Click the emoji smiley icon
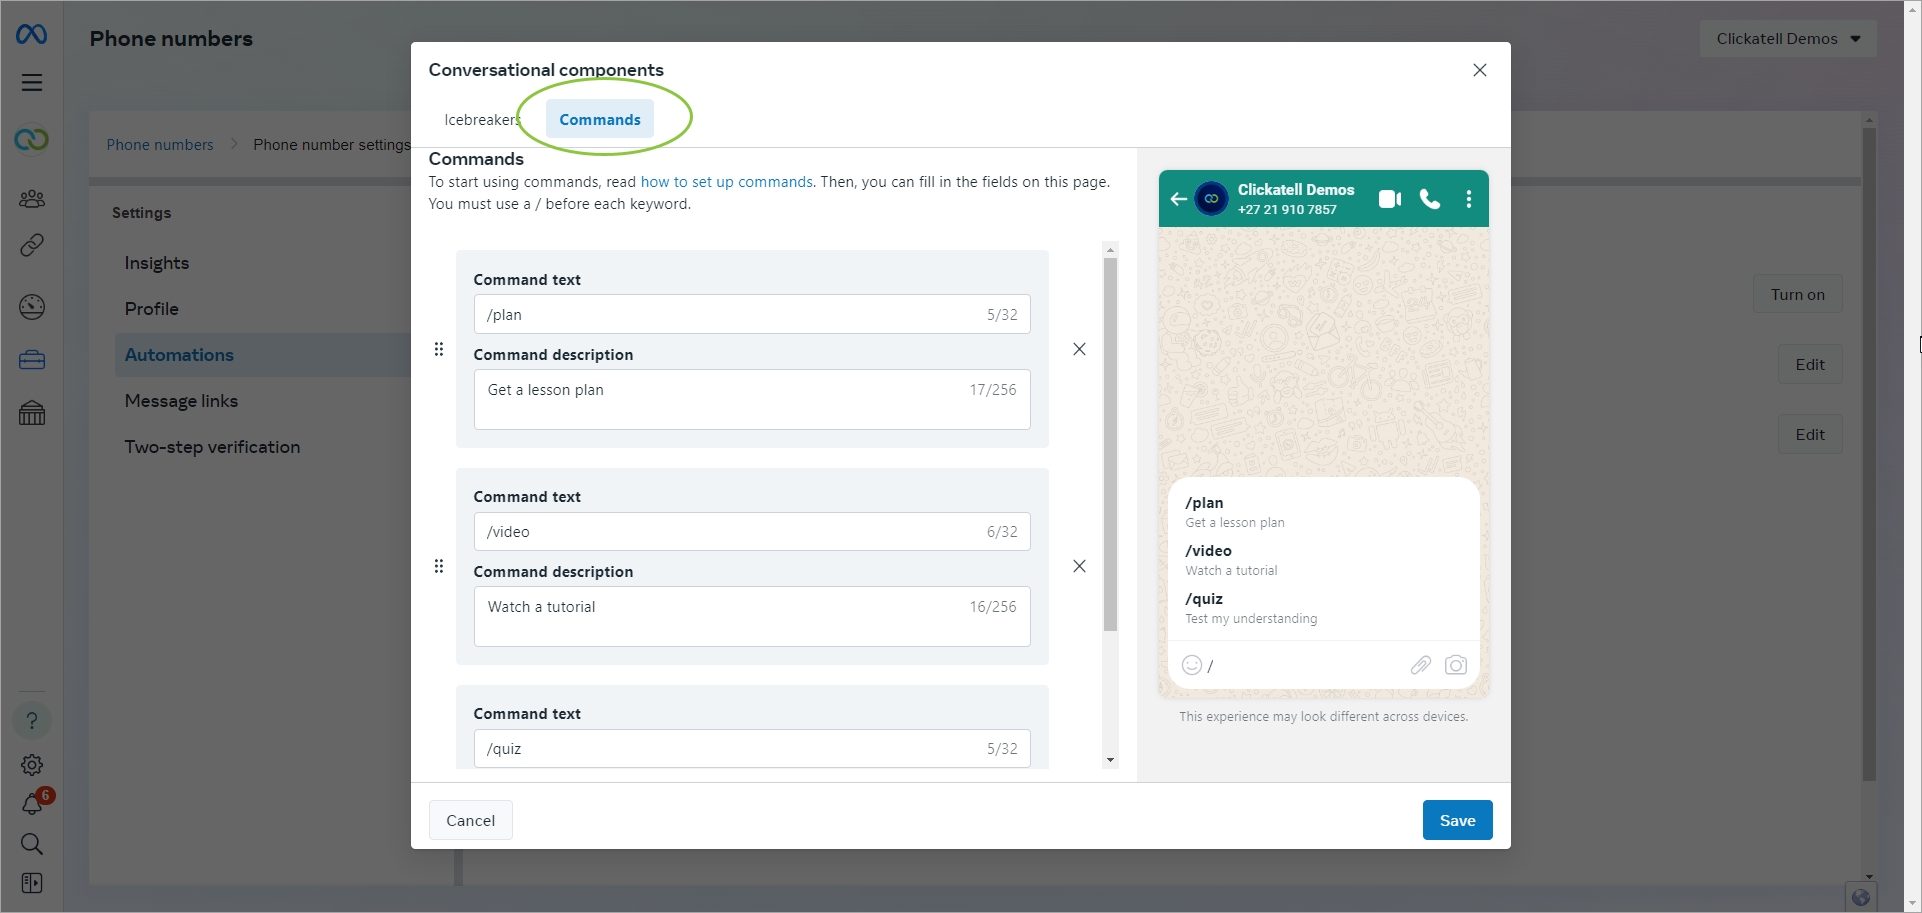The width and height of the screenshot is (1922, 913). tap(1191, 666)
